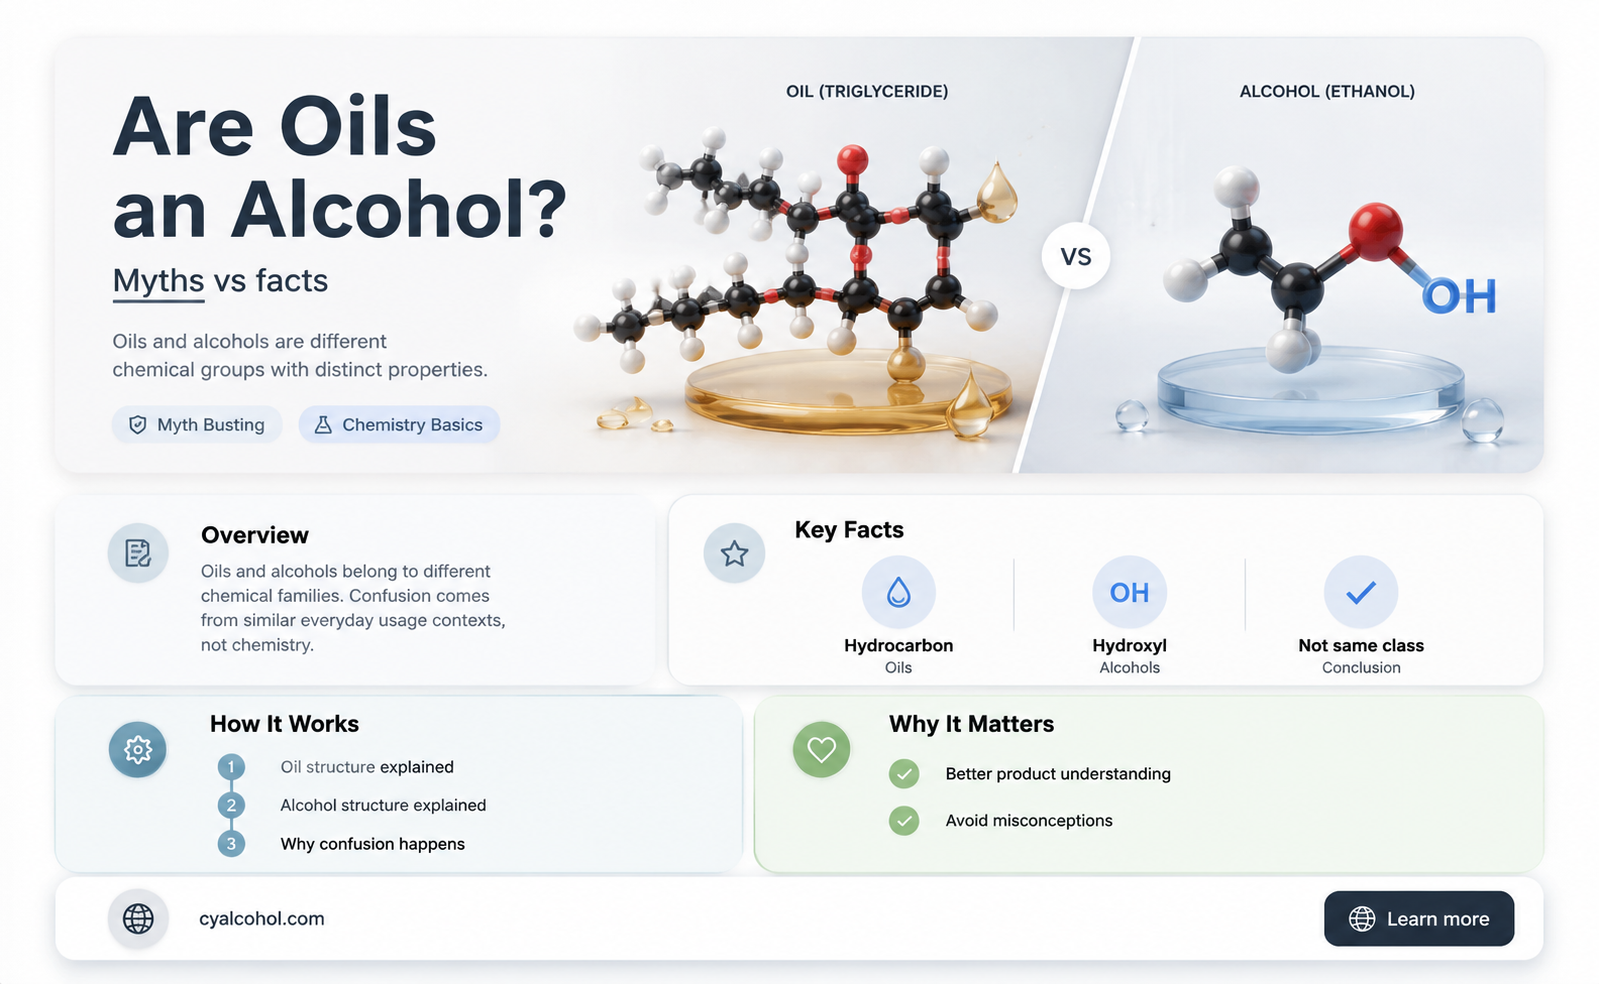The image size is (1599, 984).
Task: Click Why confusion happens step
Action: (x=372, y=844)
